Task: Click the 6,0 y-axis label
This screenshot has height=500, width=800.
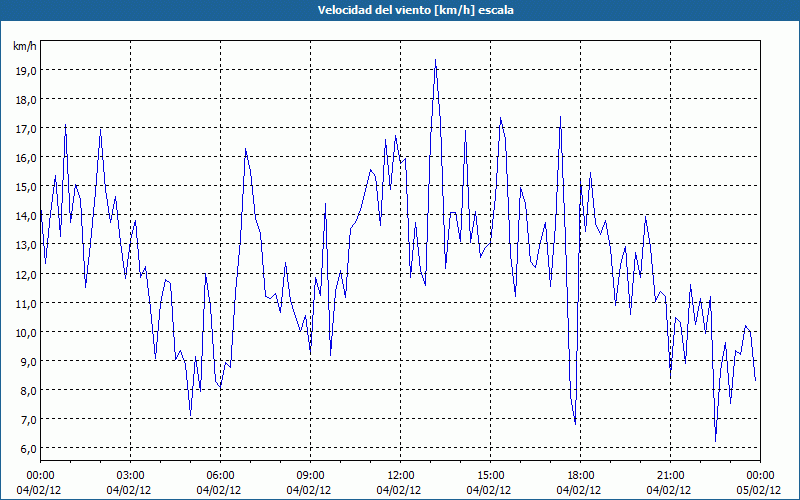Action: click(x=28, y=449)
